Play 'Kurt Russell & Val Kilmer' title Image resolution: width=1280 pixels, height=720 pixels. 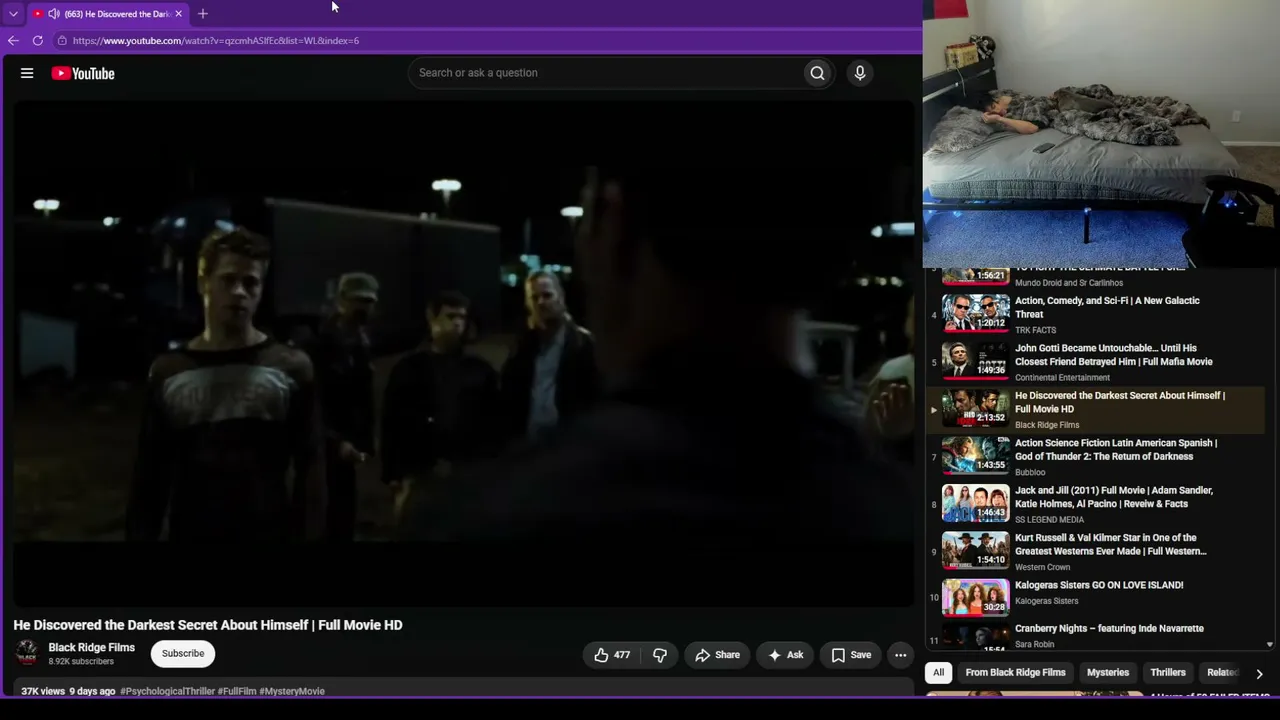click(x=1111, y=545)
